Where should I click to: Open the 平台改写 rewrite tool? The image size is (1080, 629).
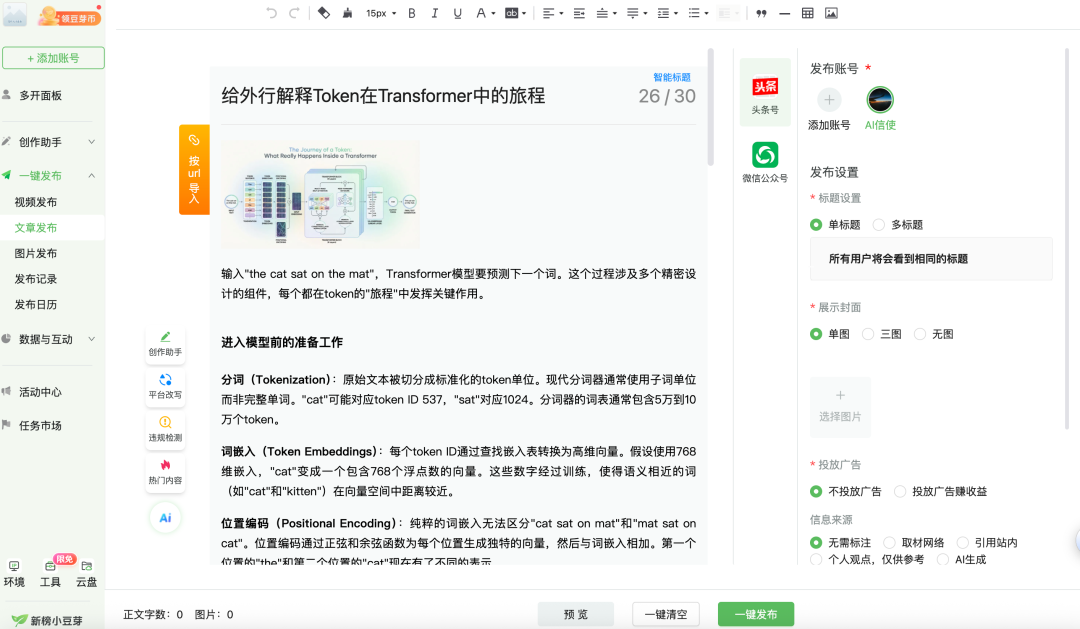pyautogui.click(x=165, y=386)
